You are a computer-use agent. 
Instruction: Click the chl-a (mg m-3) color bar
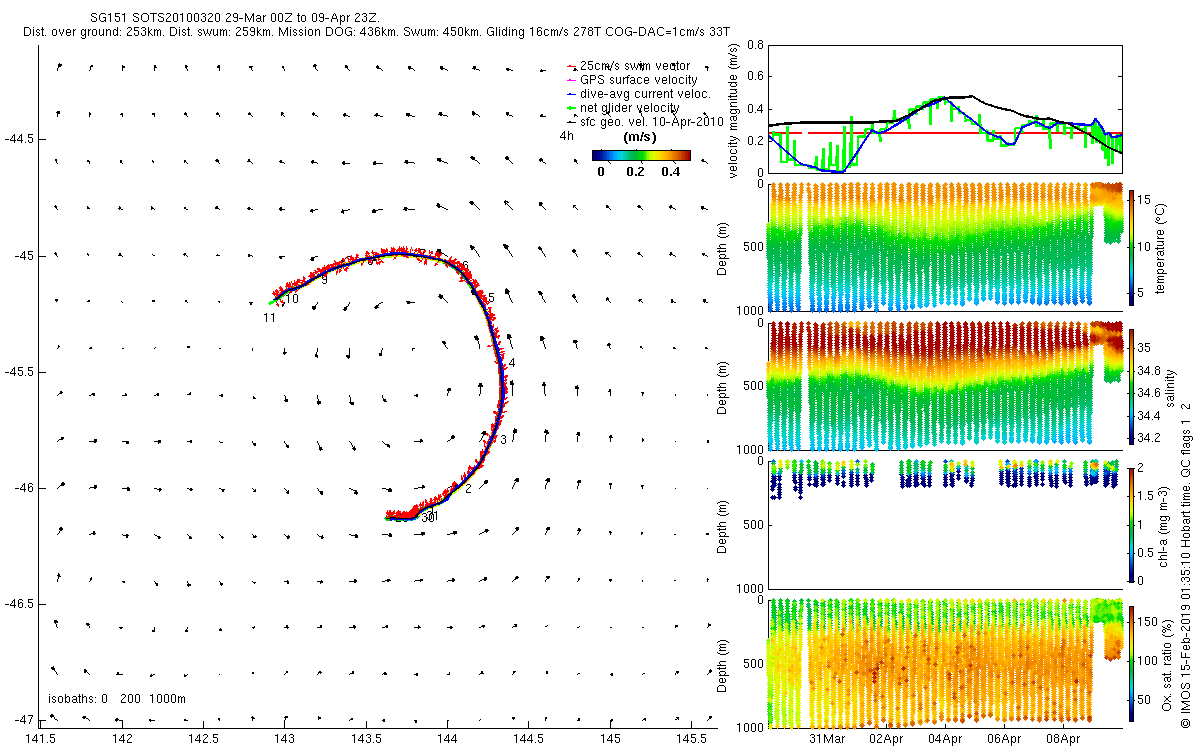[x=1131, y=524]
